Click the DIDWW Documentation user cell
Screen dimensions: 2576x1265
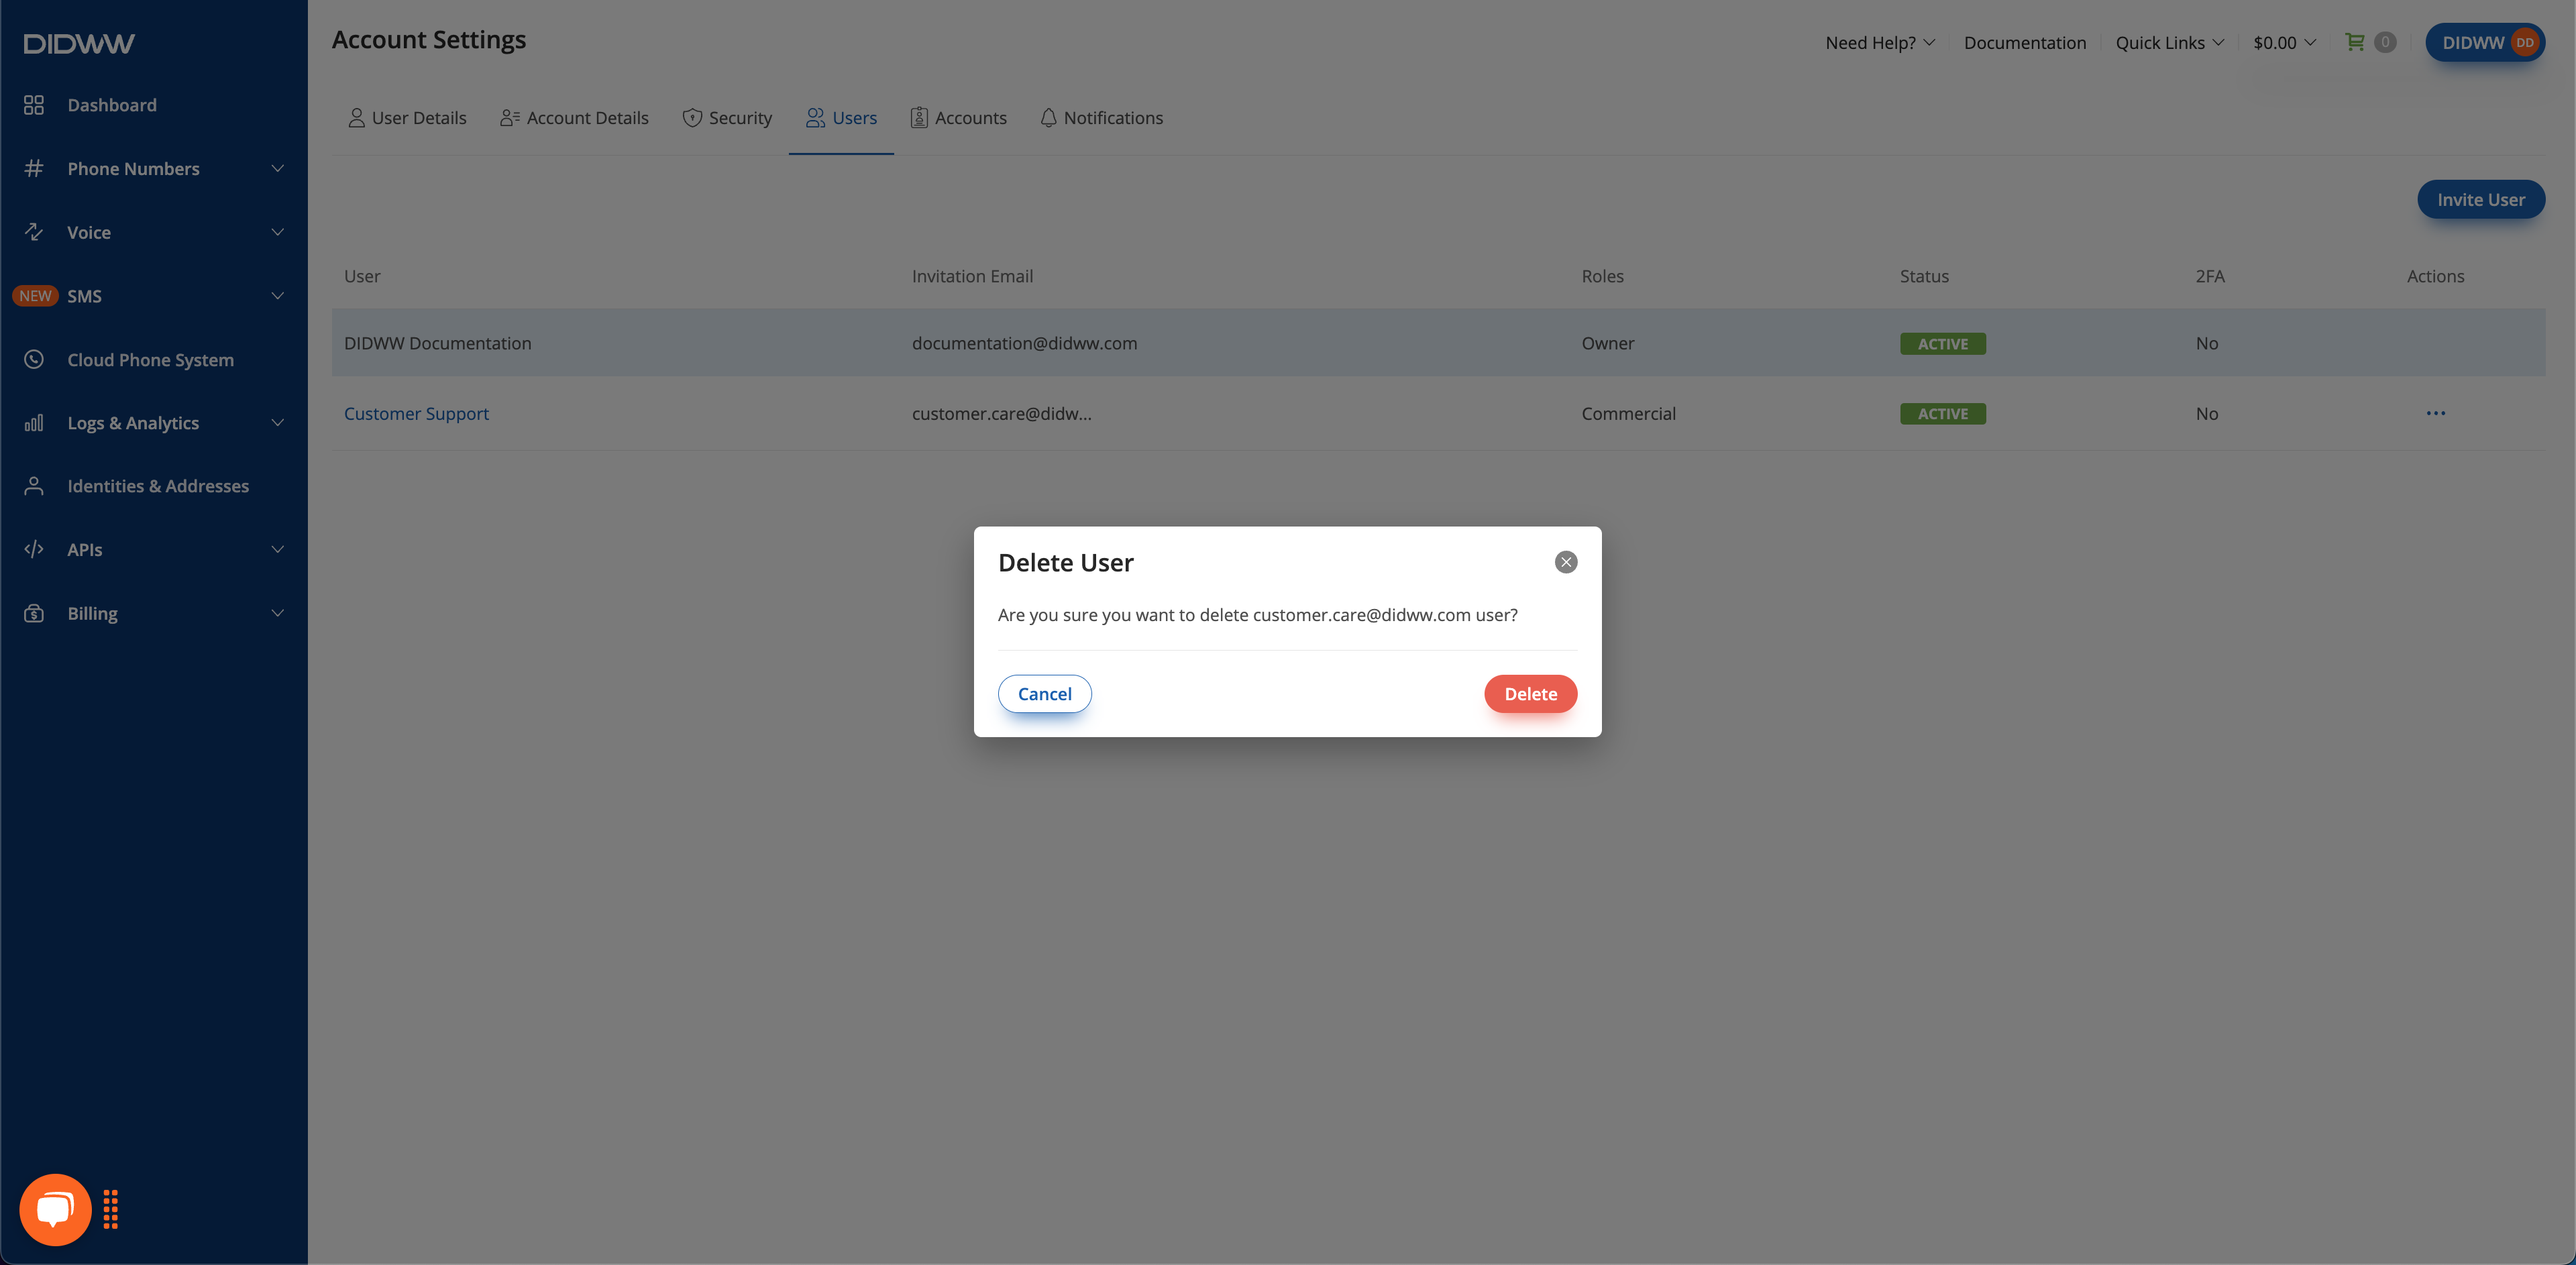tap(437, 343)
